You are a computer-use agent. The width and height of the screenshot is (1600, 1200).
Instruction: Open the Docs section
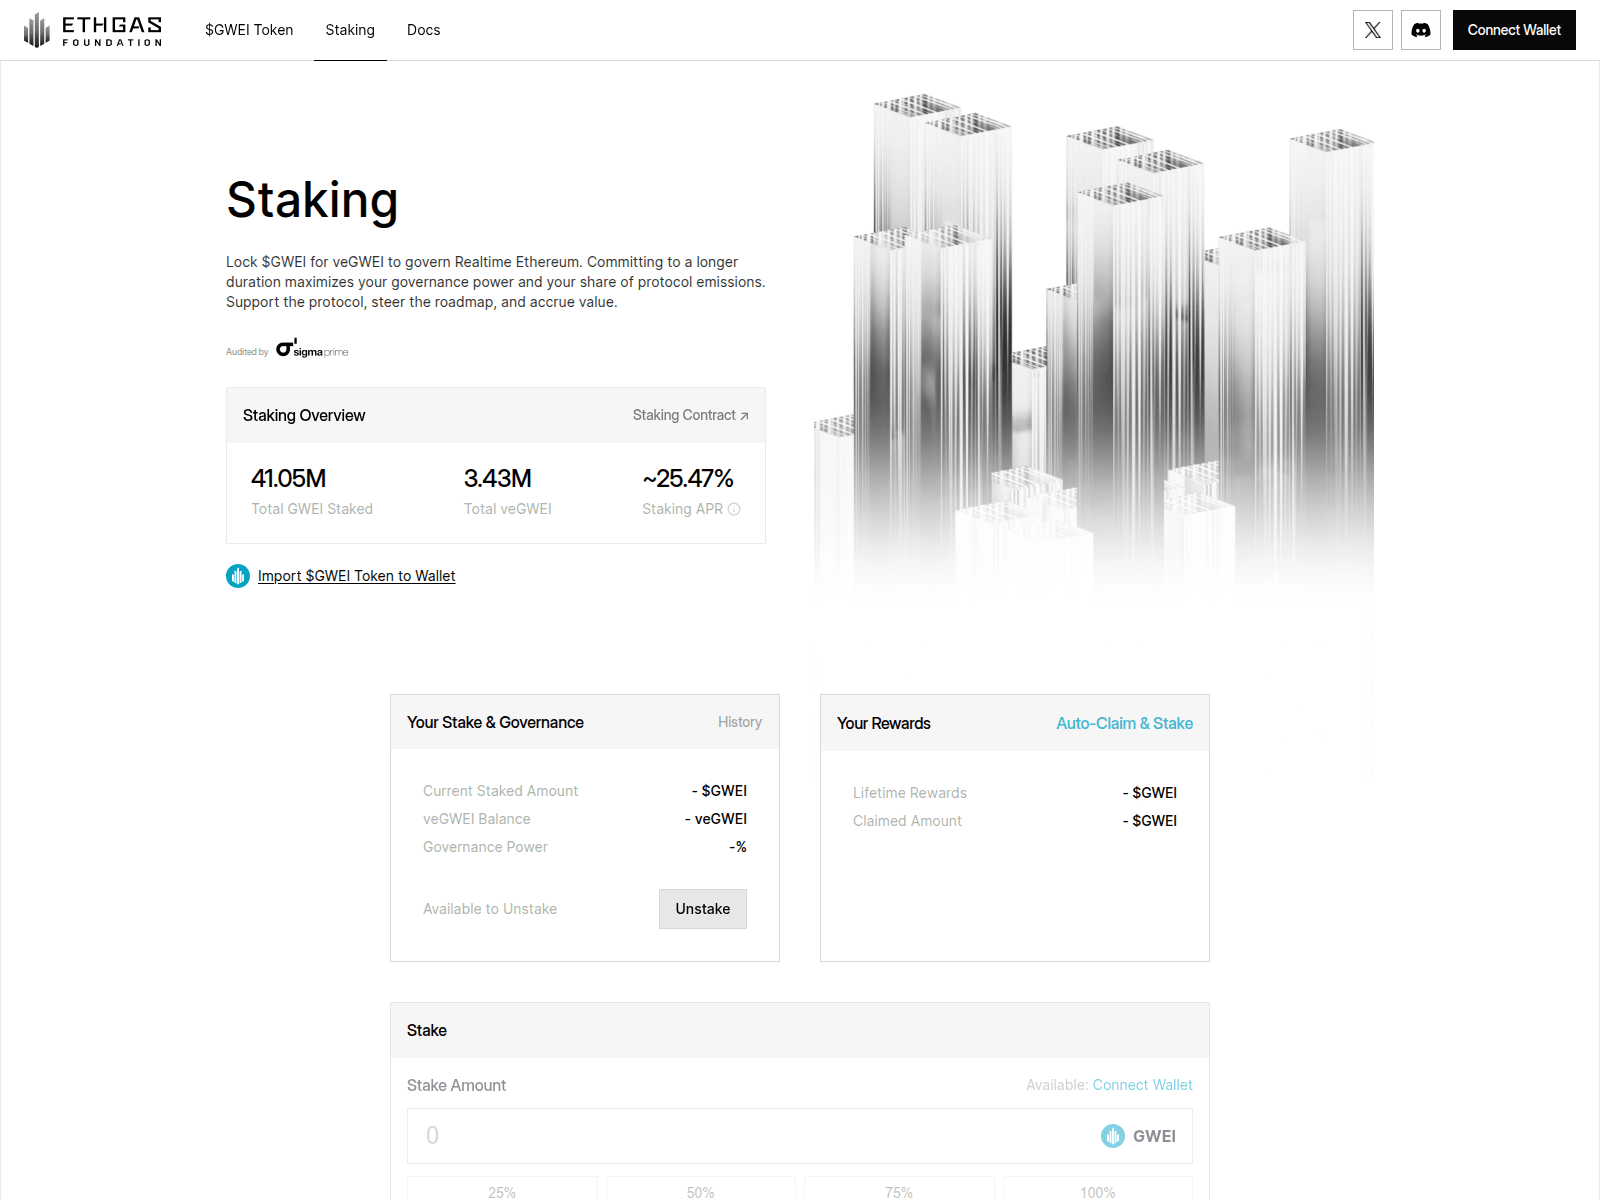pos(423,30)
